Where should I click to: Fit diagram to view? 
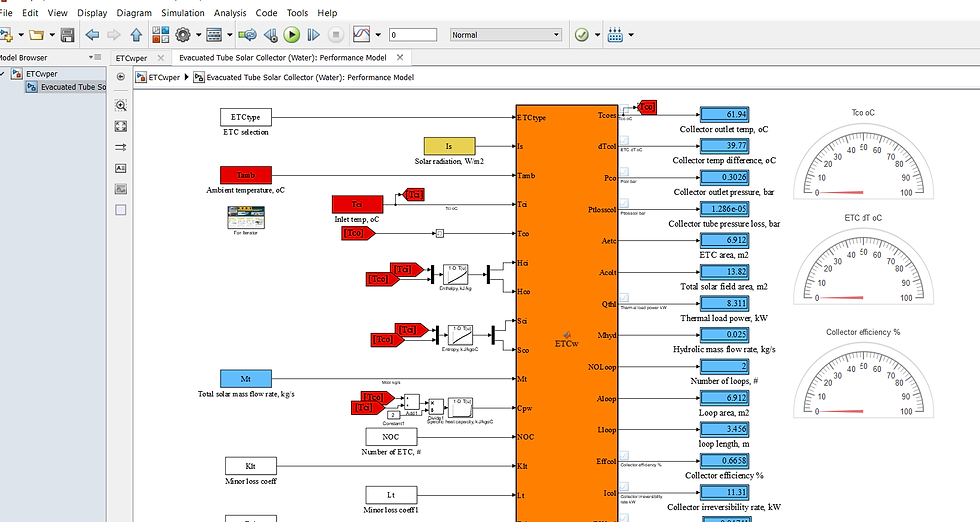pos(121,126)
